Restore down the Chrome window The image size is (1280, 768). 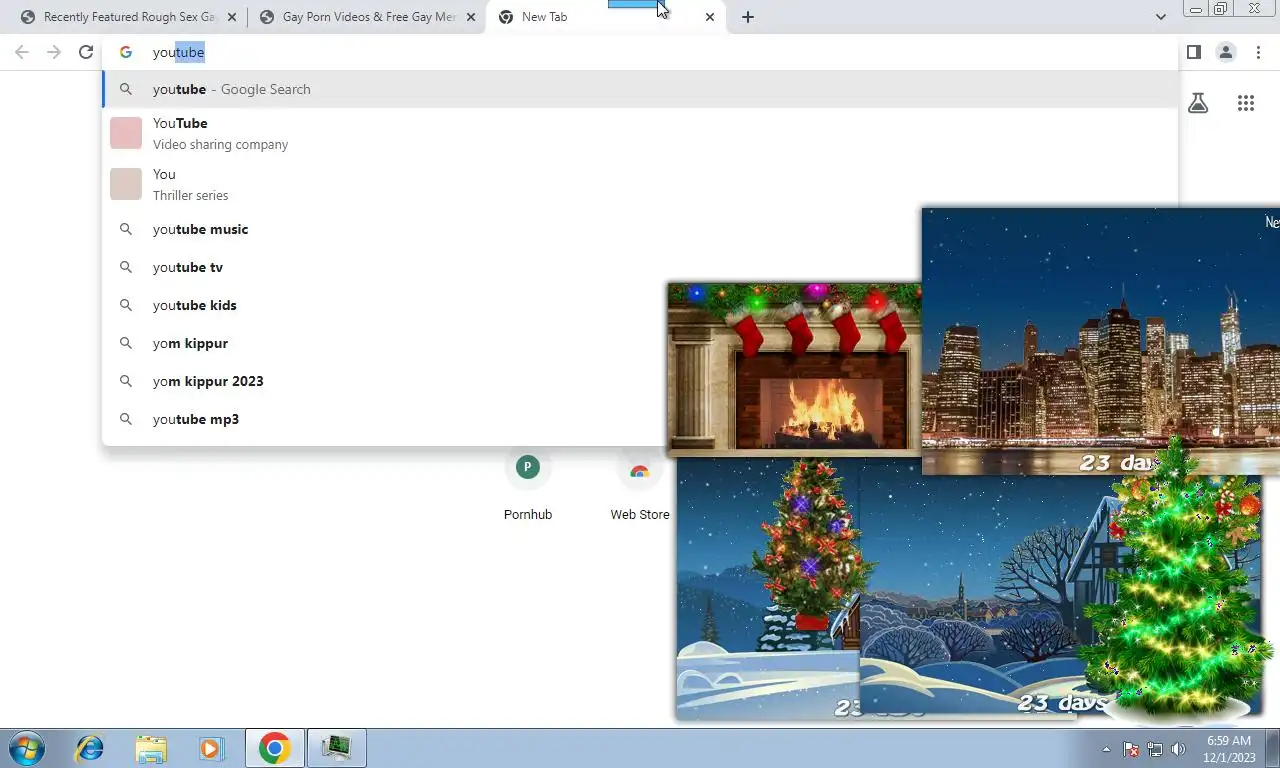tap(1221, 9)
